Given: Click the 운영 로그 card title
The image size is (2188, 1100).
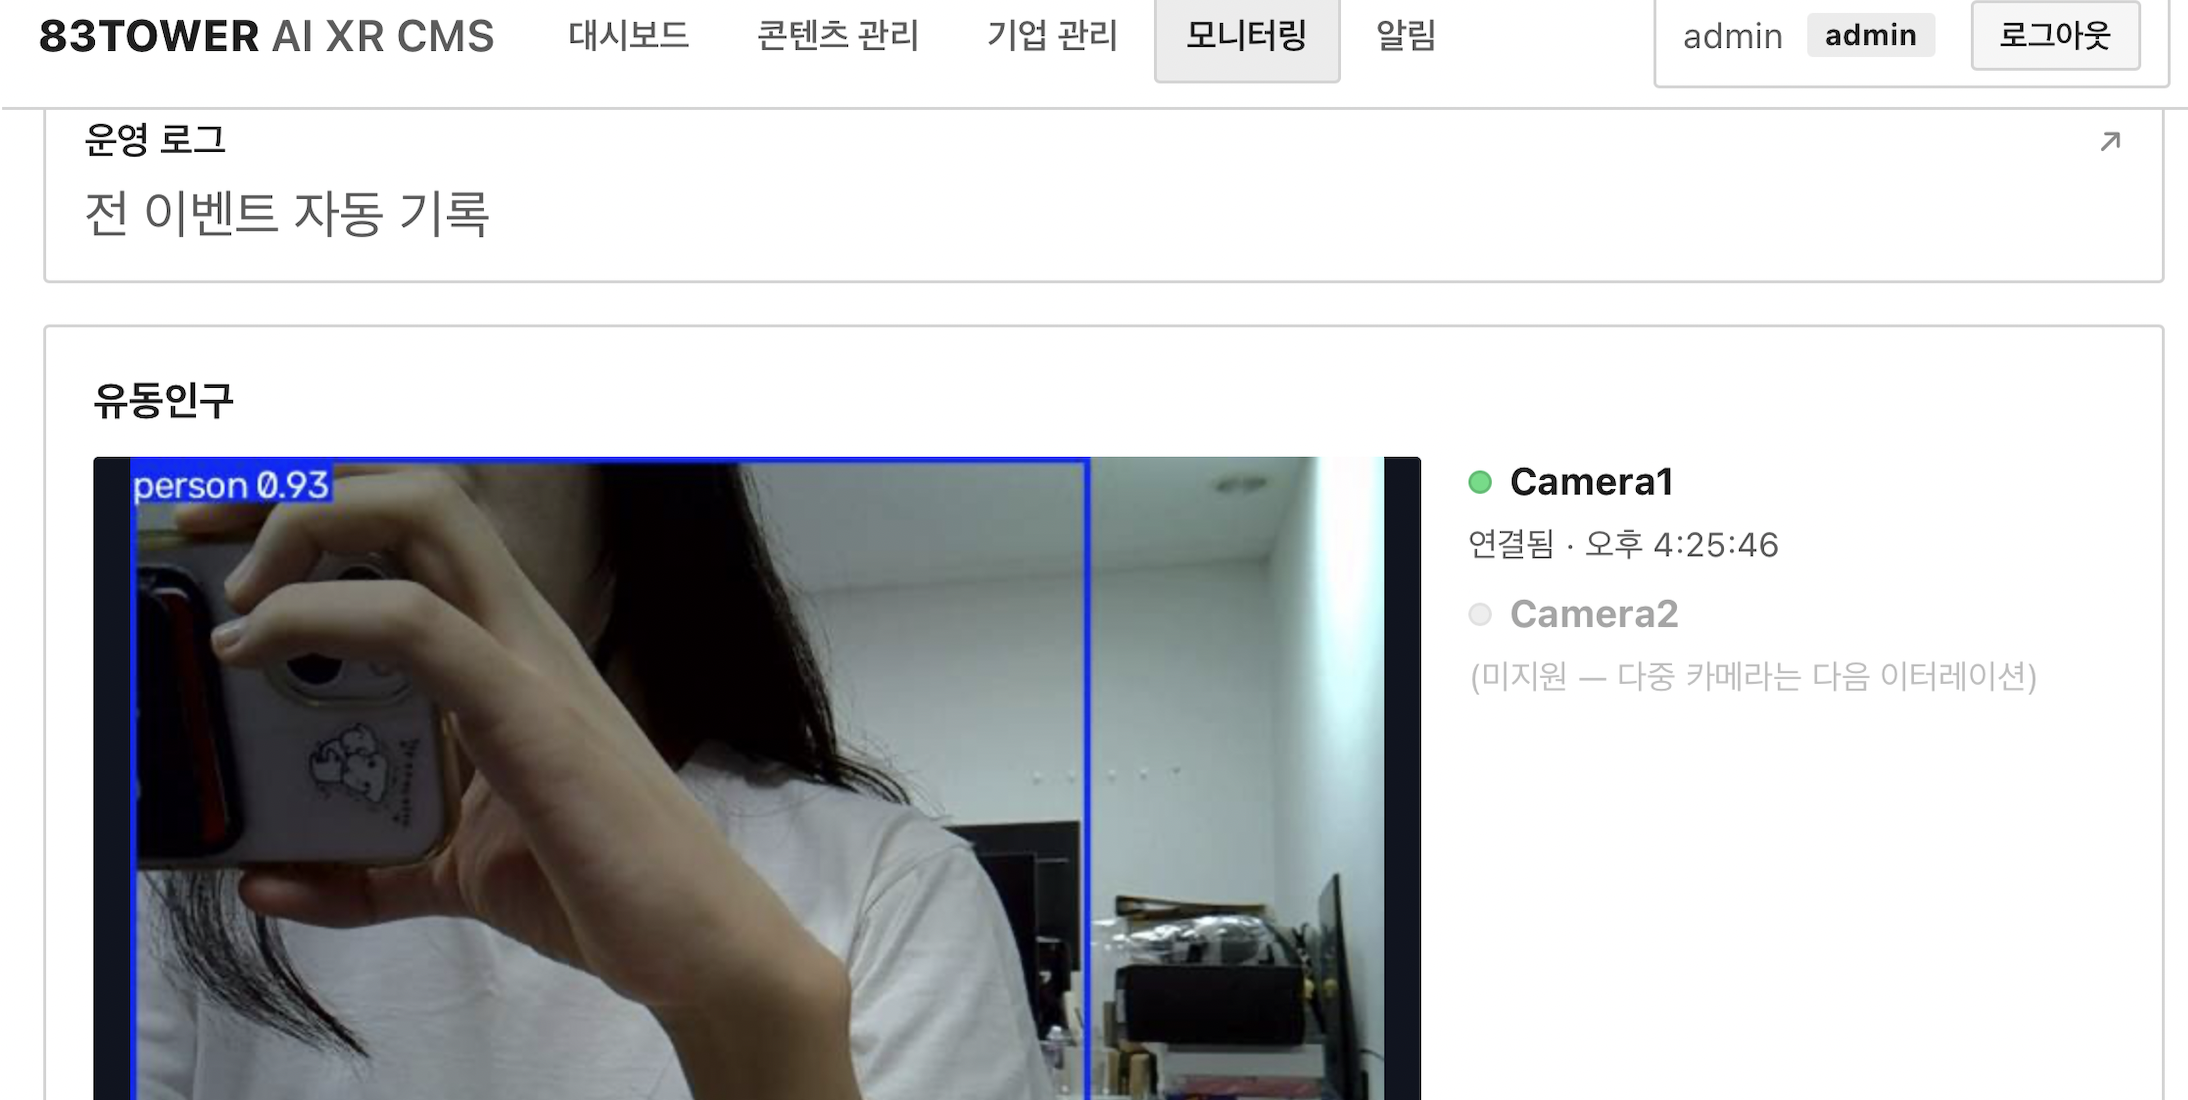Looking at the screenshot, I should click(155, 140).
